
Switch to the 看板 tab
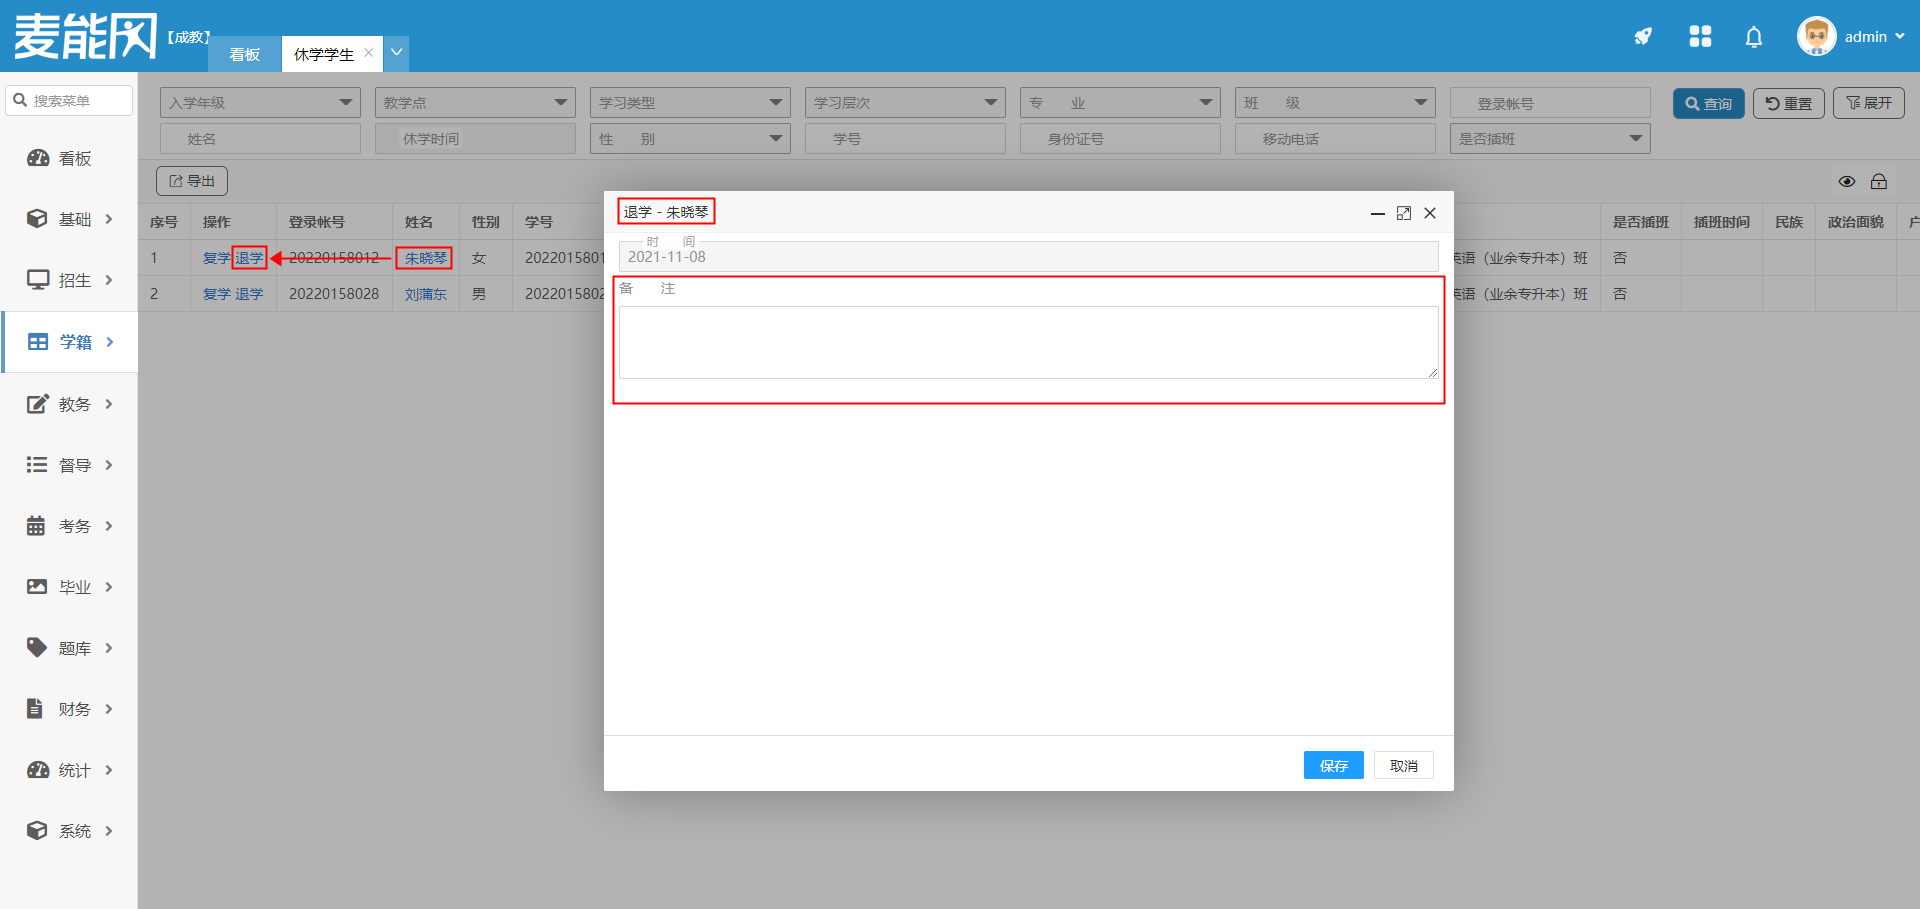tap(244, 54)
